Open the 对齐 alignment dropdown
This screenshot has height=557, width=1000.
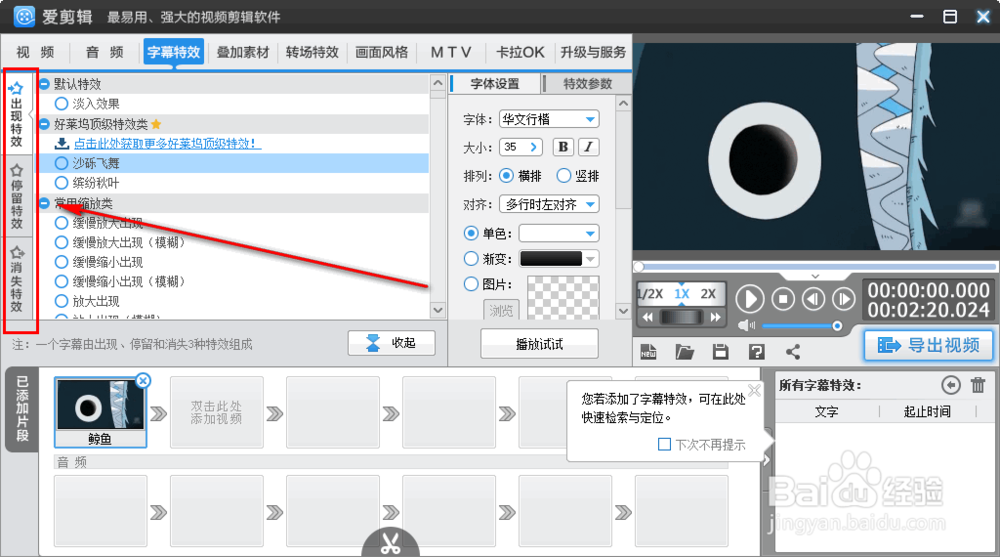(x=549, y=204)
